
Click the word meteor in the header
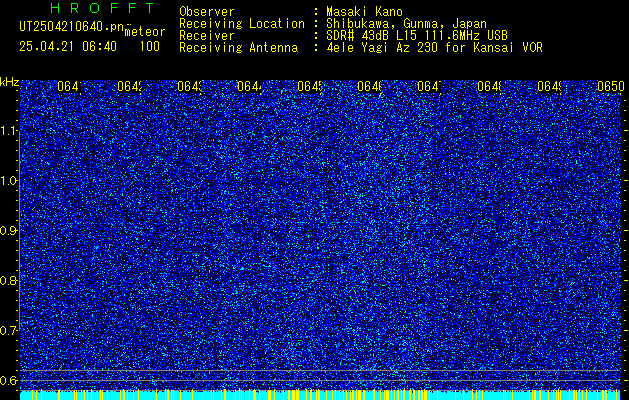click(145, 32)
